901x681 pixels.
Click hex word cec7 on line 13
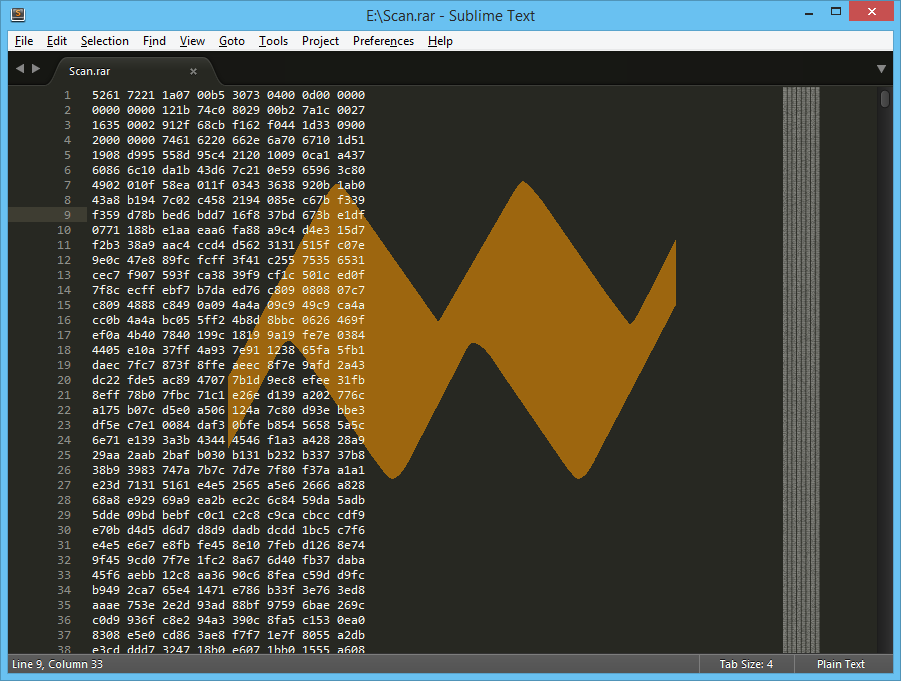106,275
